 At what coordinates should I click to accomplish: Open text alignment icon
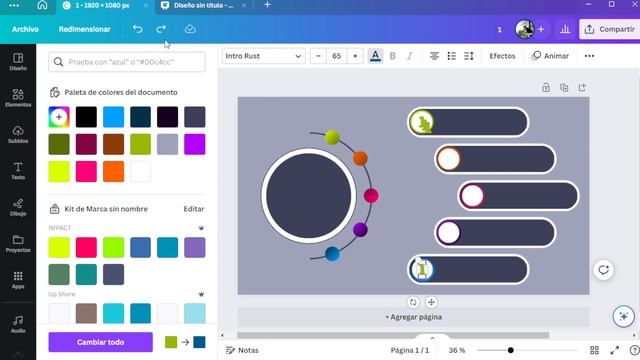click(x=434, y=56)
